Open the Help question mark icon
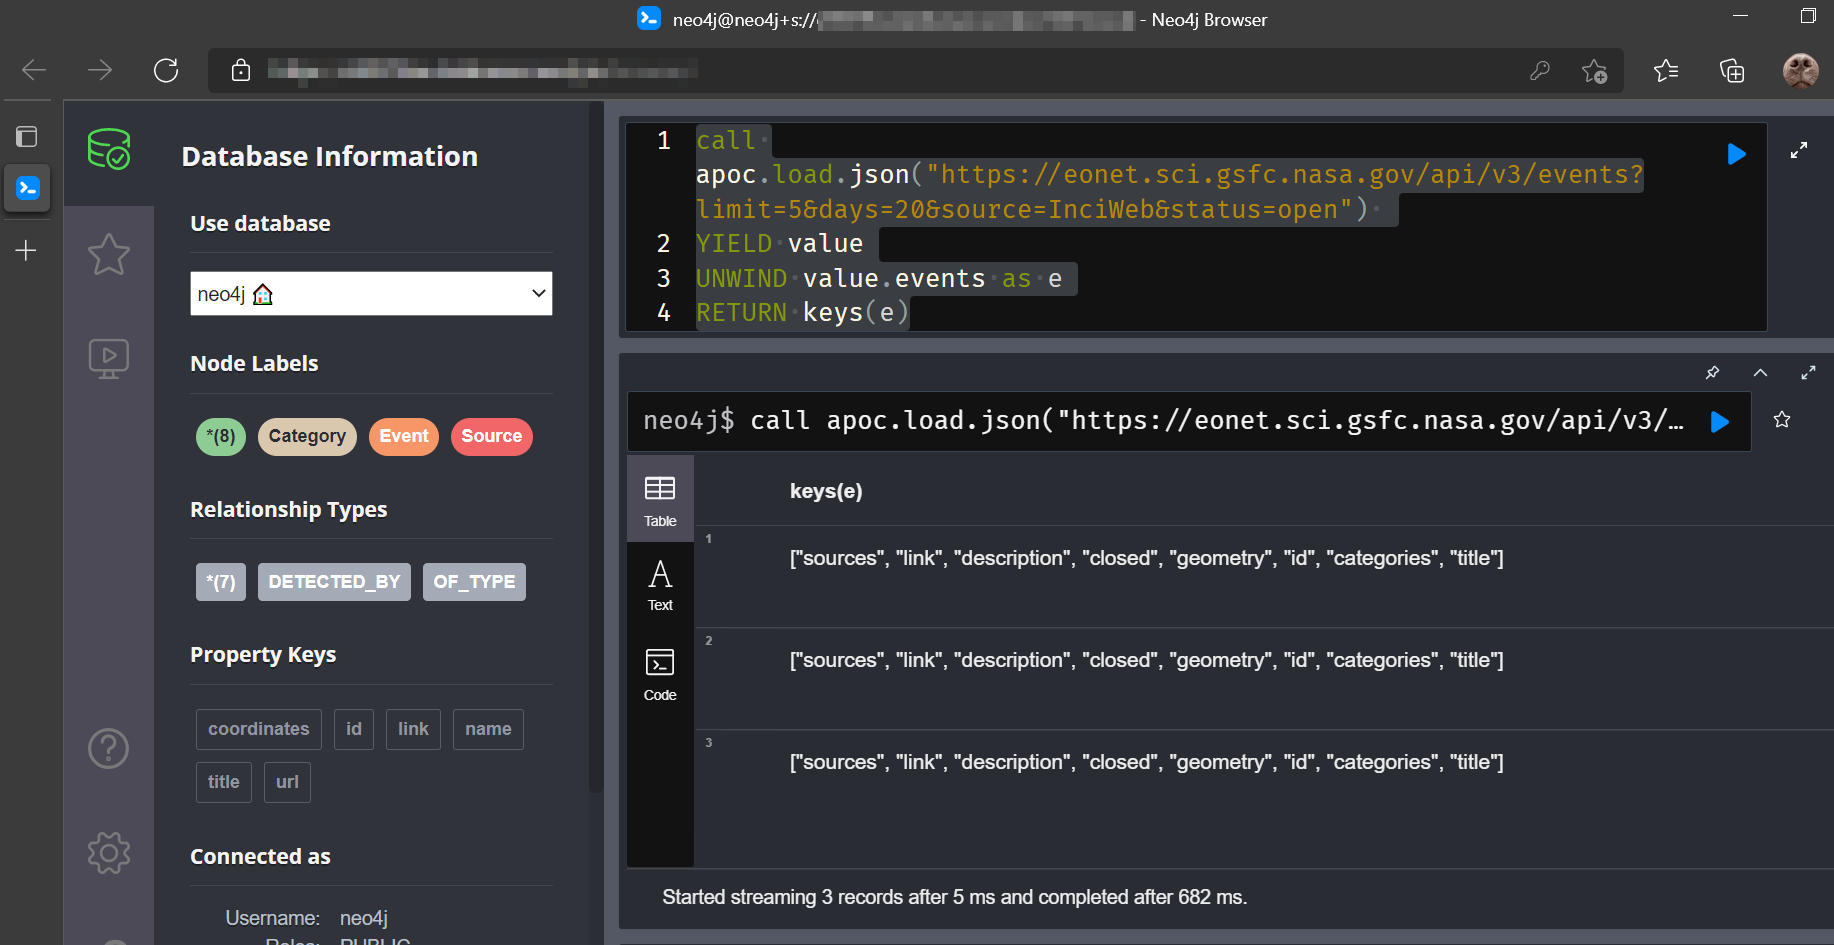 click(x=108, y=748)
